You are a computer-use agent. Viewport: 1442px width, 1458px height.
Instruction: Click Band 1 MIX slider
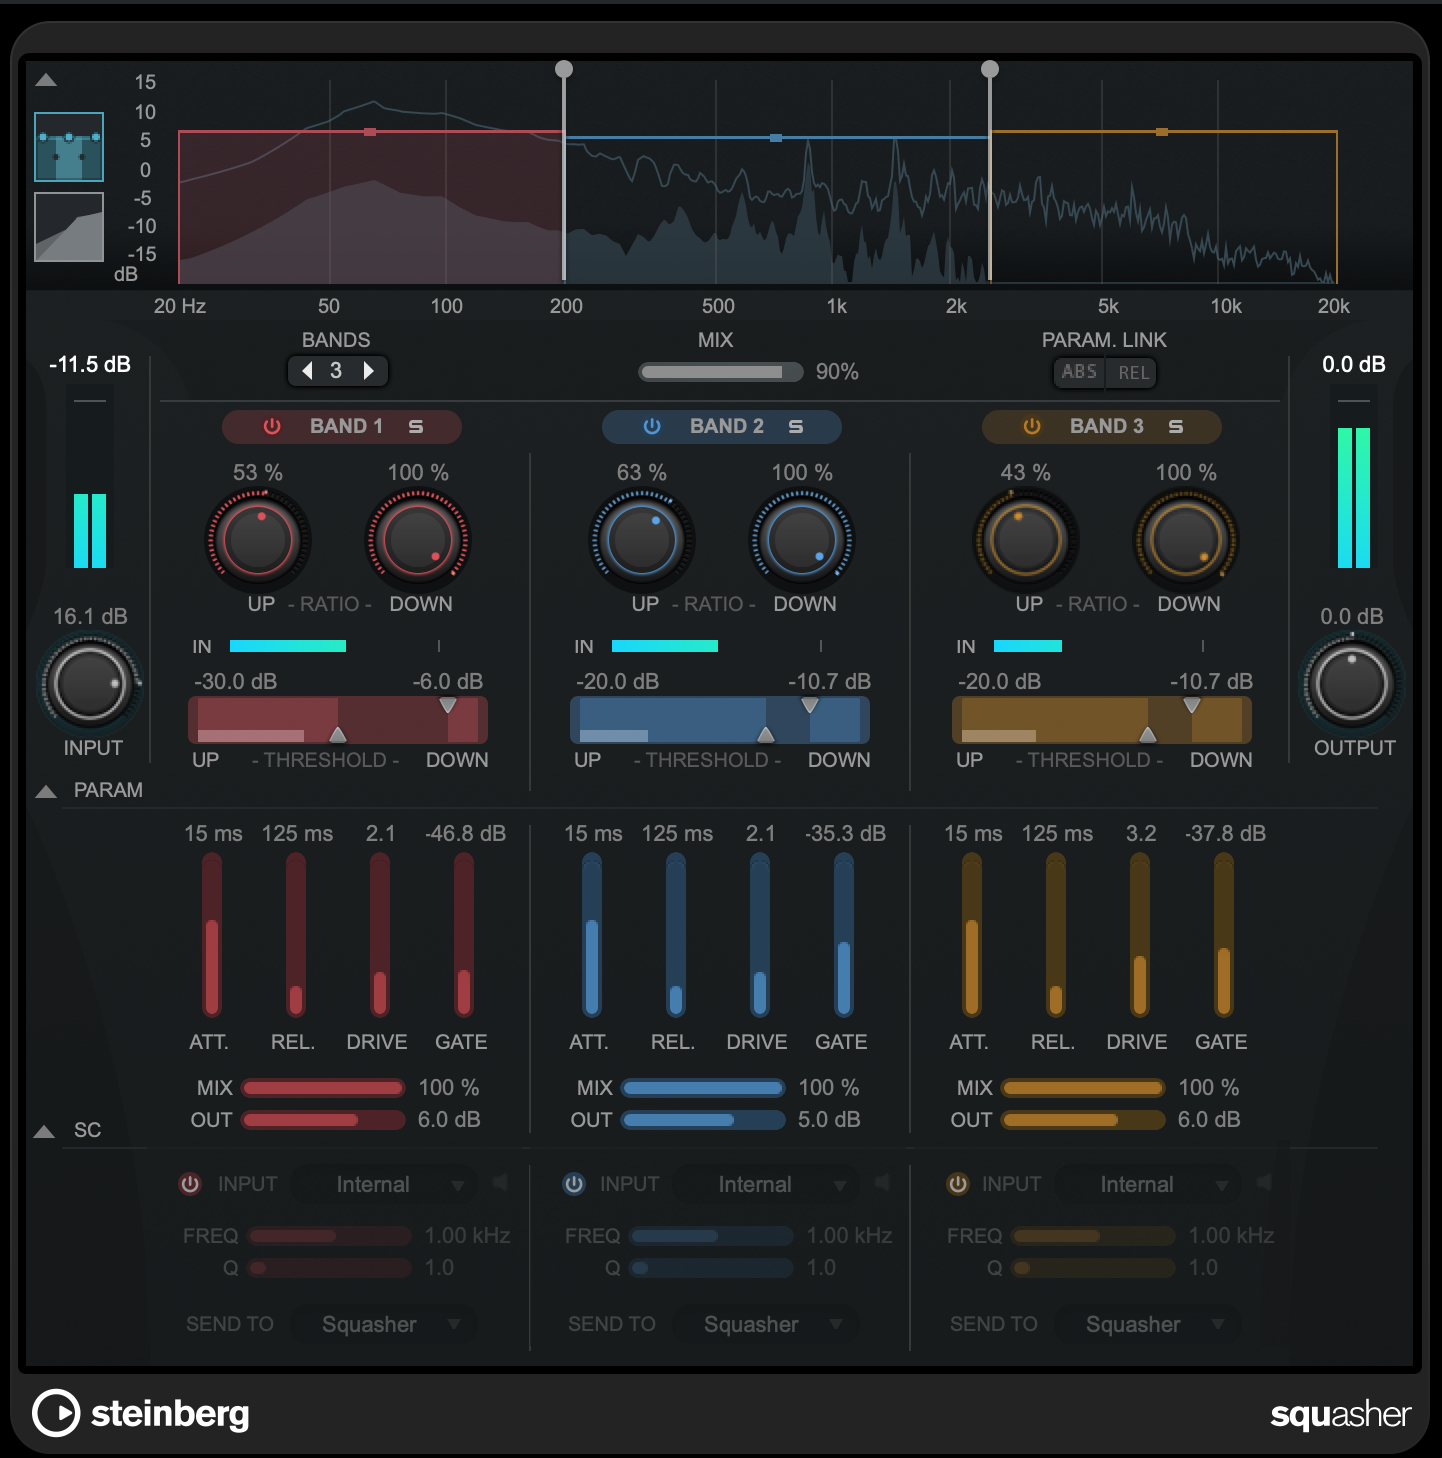point(323,1088)
